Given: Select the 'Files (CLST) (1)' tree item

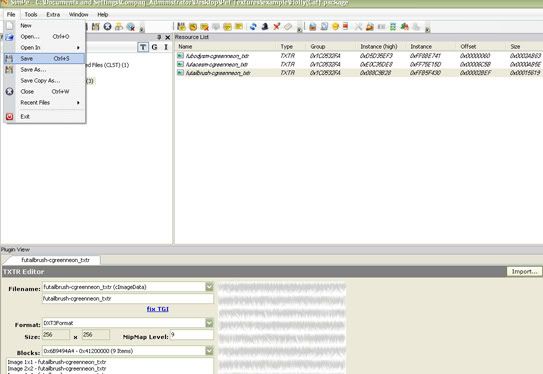Looking at the screenshot, I should 108,65.
